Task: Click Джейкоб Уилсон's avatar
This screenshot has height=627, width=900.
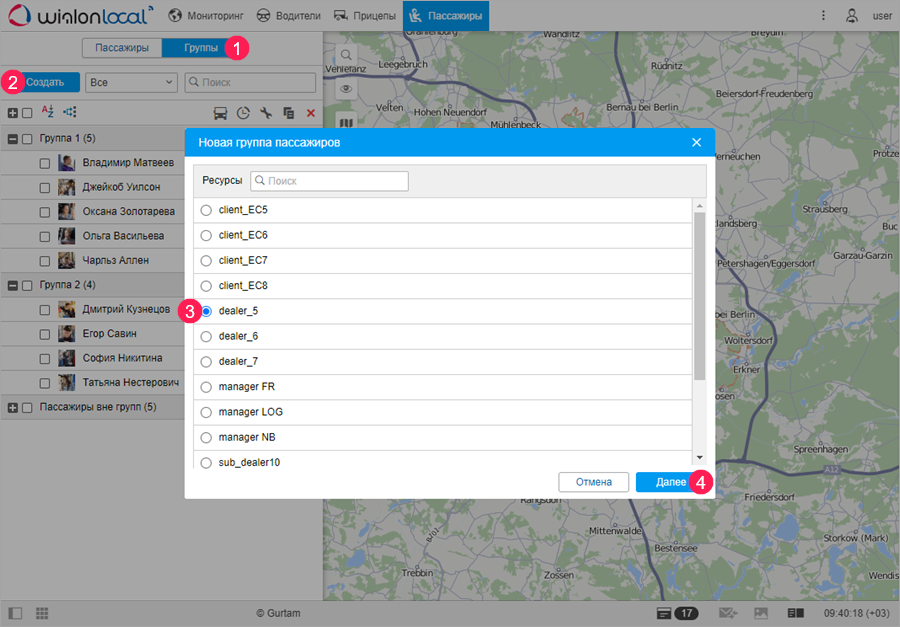Action: (67, 187)
